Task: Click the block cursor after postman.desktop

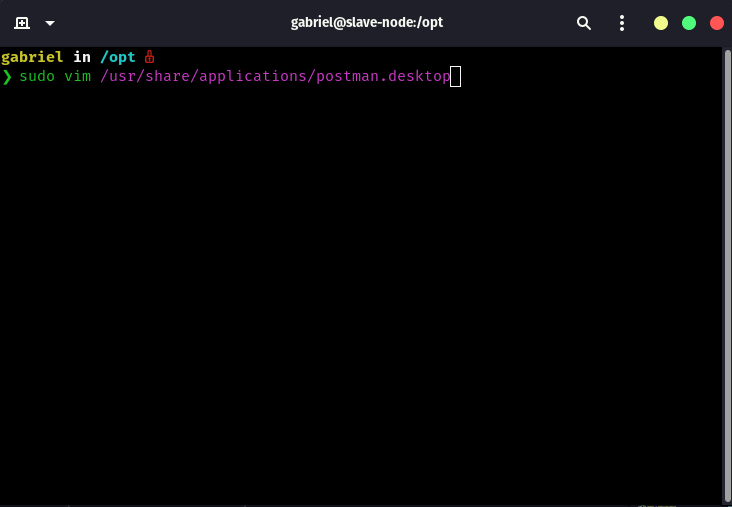Action: point(455,77)
